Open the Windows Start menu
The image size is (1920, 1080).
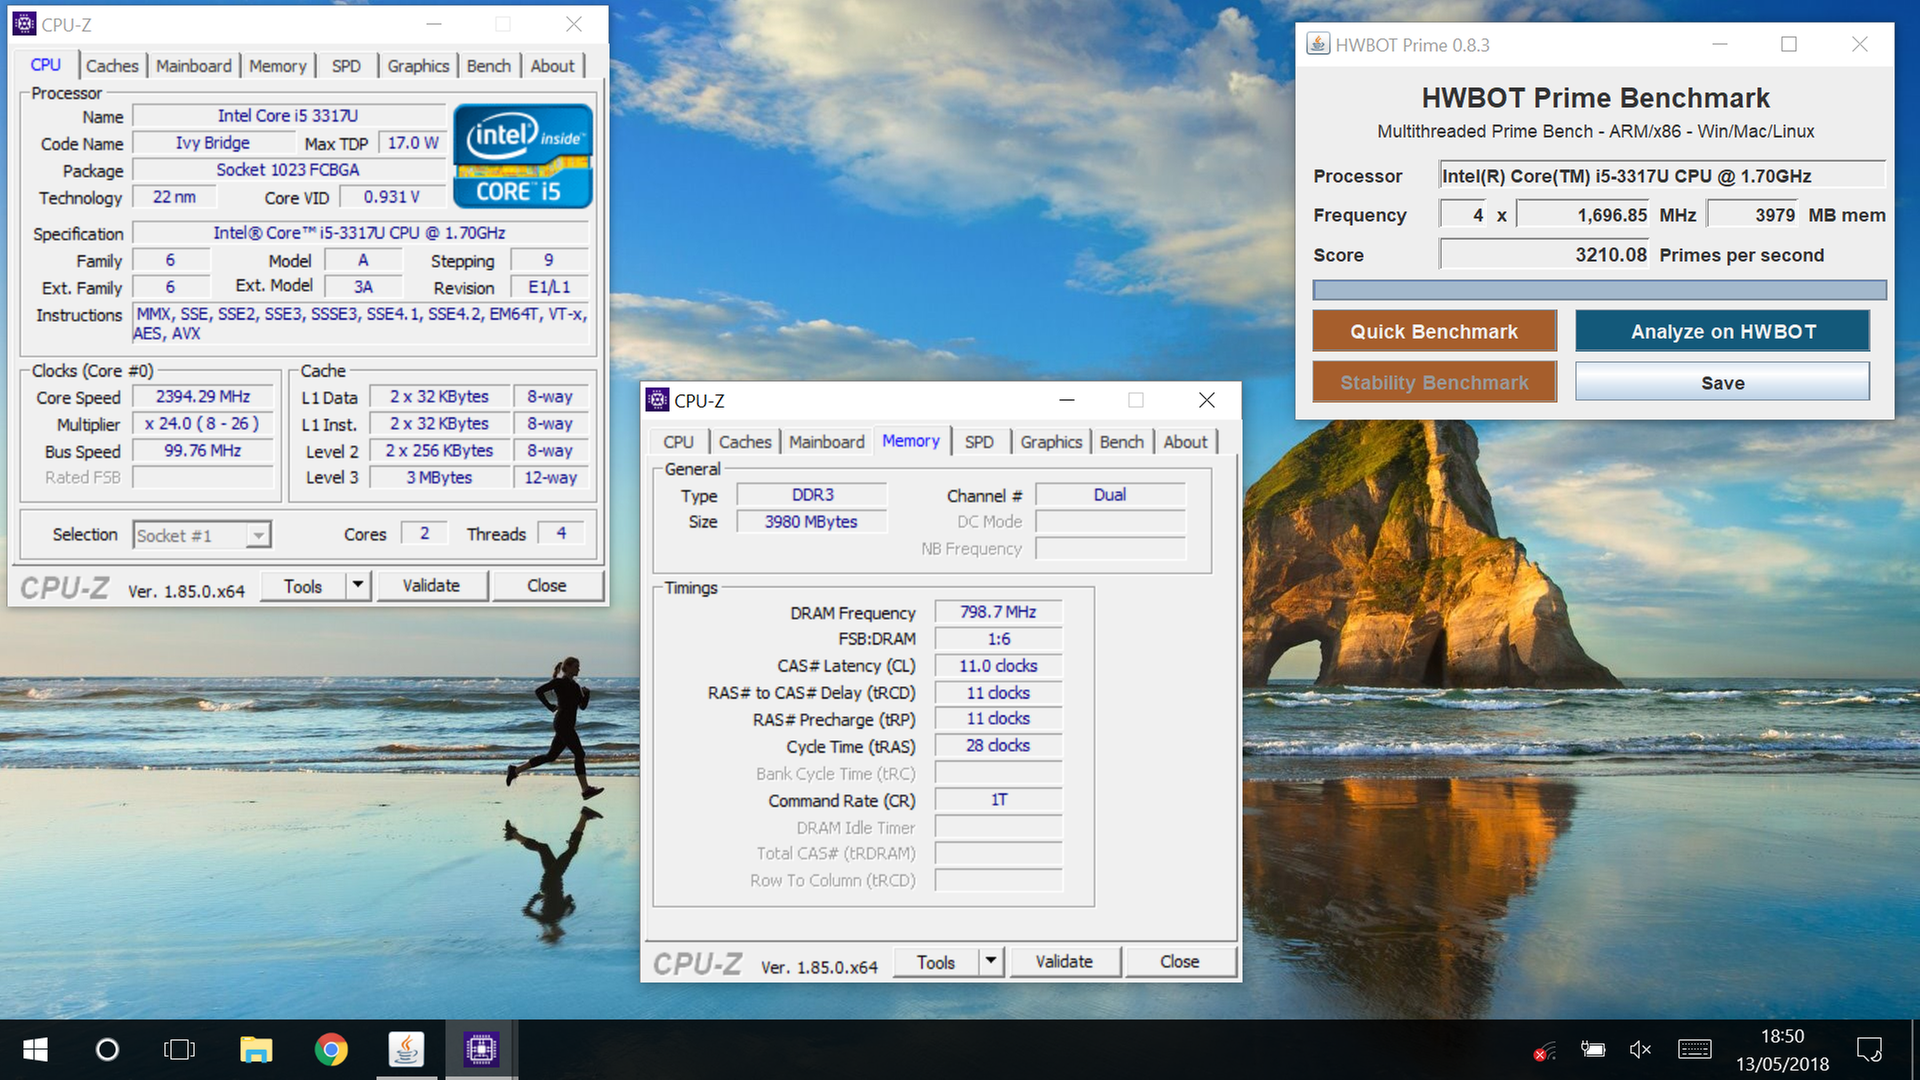36,1049
